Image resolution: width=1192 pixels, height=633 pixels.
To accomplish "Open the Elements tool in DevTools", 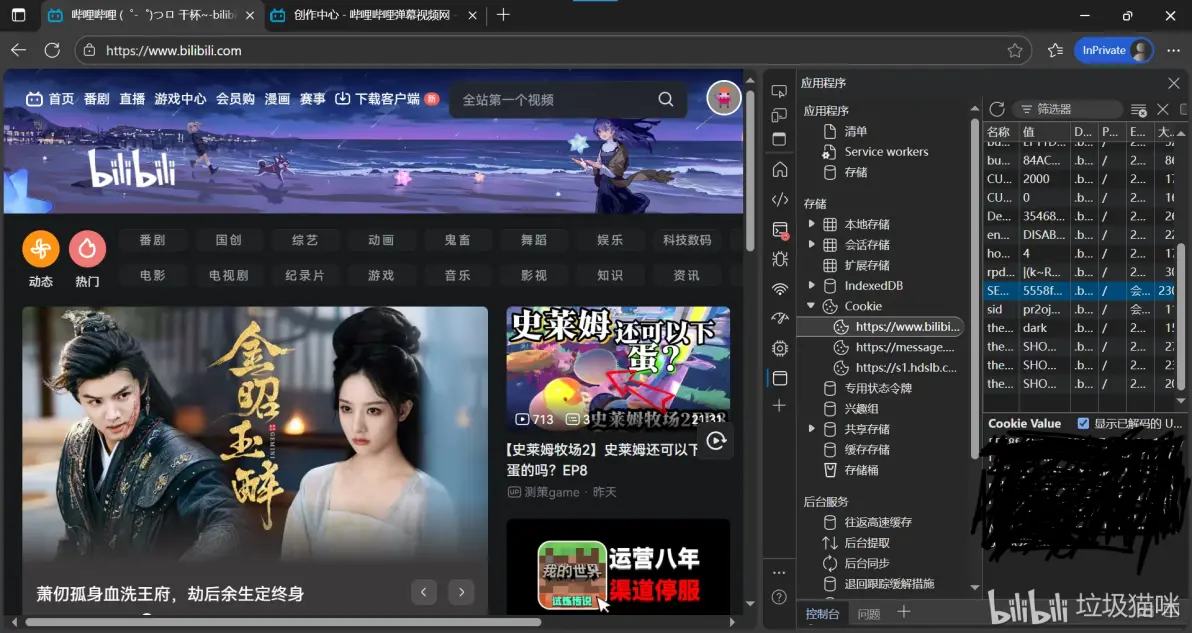I will [780, 199].
